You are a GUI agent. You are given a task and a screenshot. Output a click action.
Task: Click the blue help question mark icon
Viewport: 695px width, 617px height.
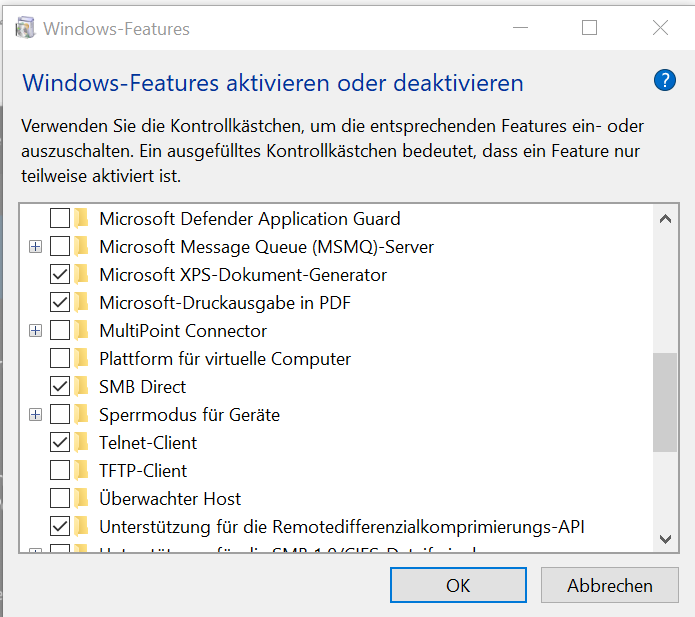pyautogui.click(x=665, y=81)
